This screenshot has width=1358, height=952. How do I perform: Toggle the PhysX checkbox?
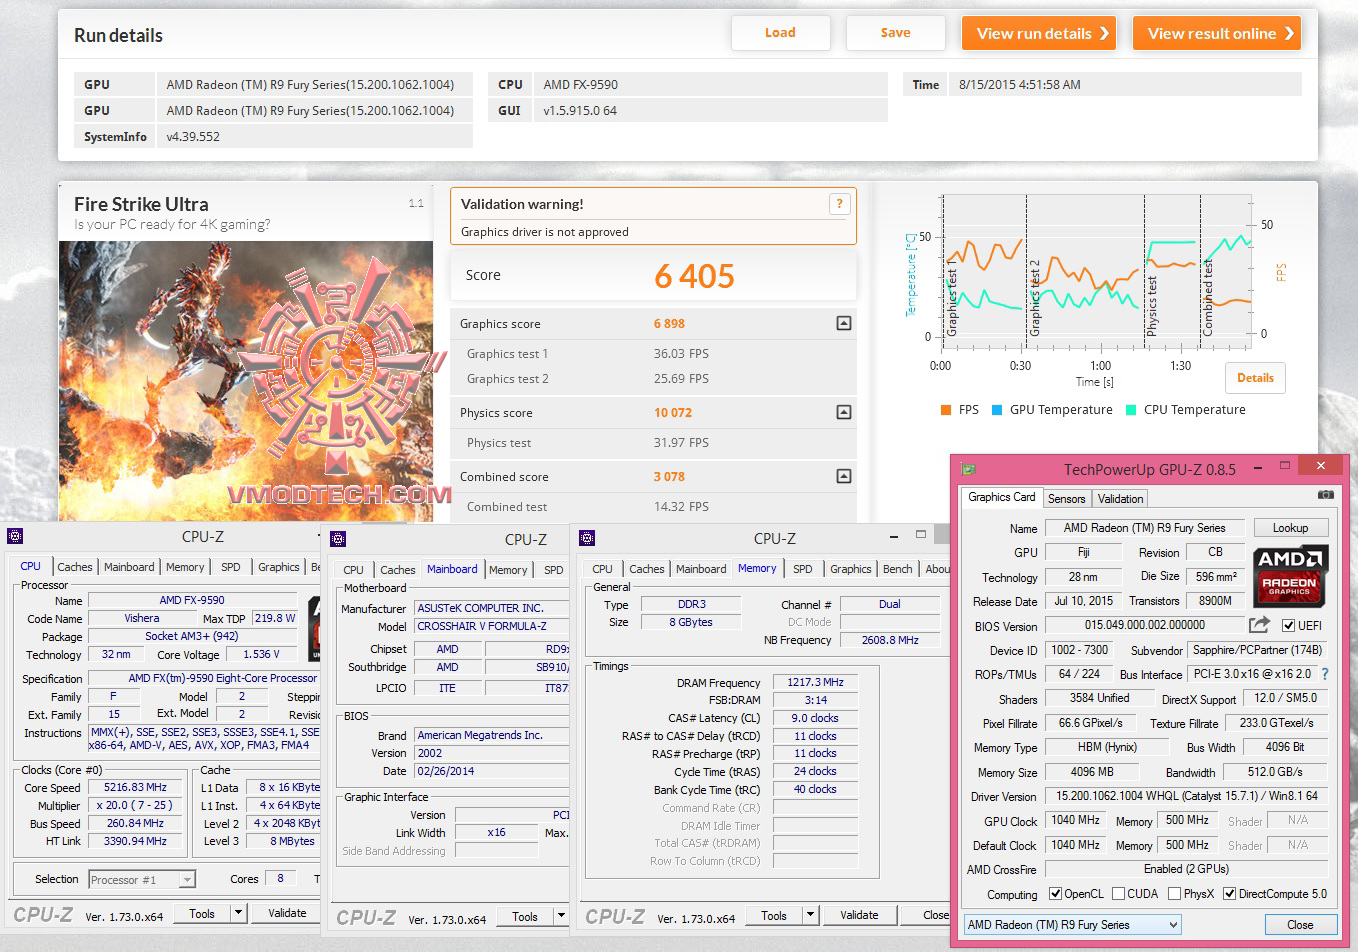(x=1174, y=894)
